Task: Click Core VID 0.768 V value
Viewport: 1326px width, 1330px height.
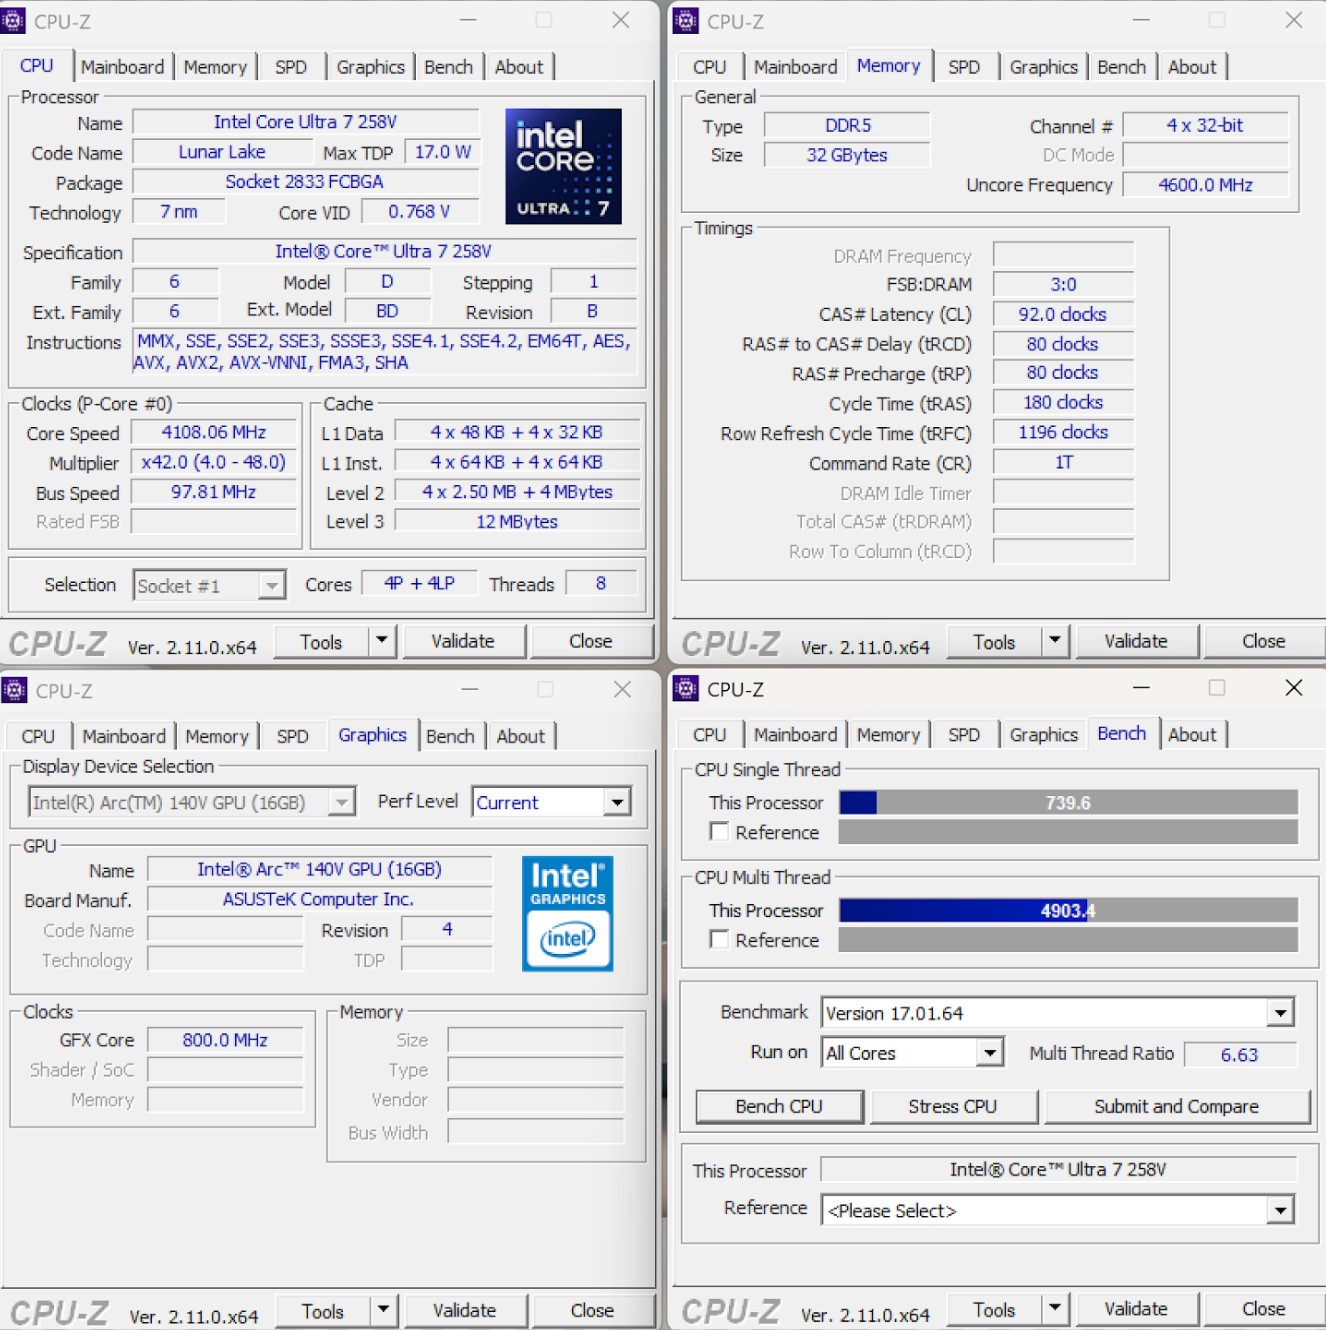Action: (x=420, y=212)
